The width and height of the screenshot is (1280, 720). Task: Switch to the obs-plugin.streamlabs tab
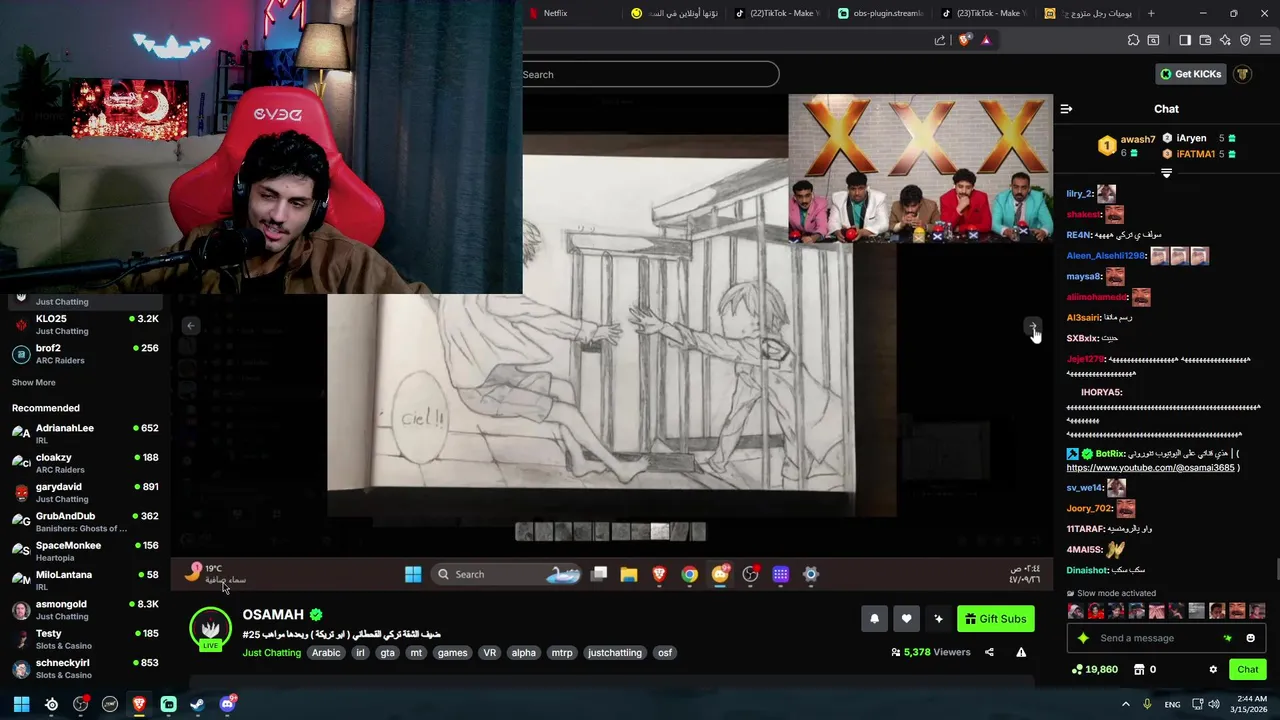click(882, 13)
